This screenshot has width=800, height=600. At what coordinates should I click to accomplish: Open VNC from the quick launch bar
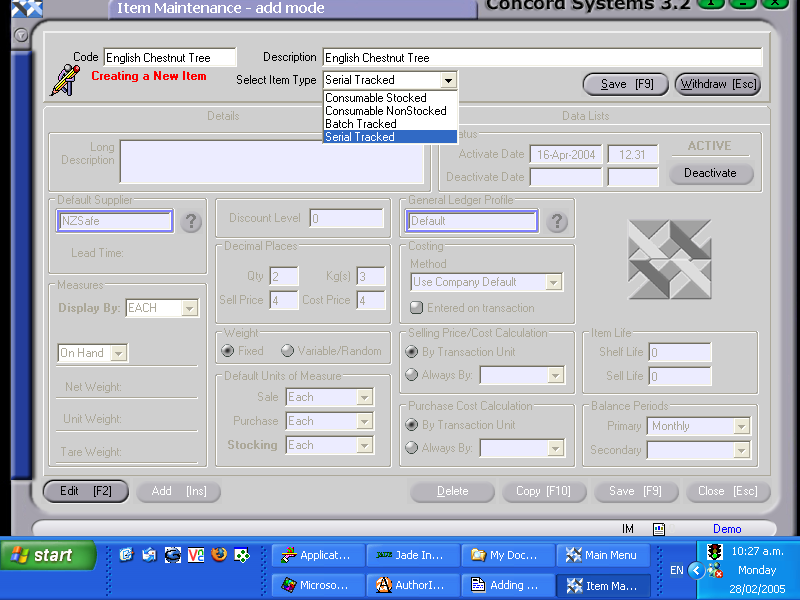point(195,553)
